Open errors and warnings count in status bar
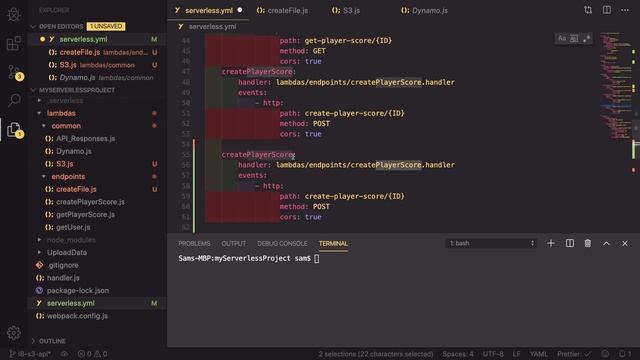 (92, 354)
